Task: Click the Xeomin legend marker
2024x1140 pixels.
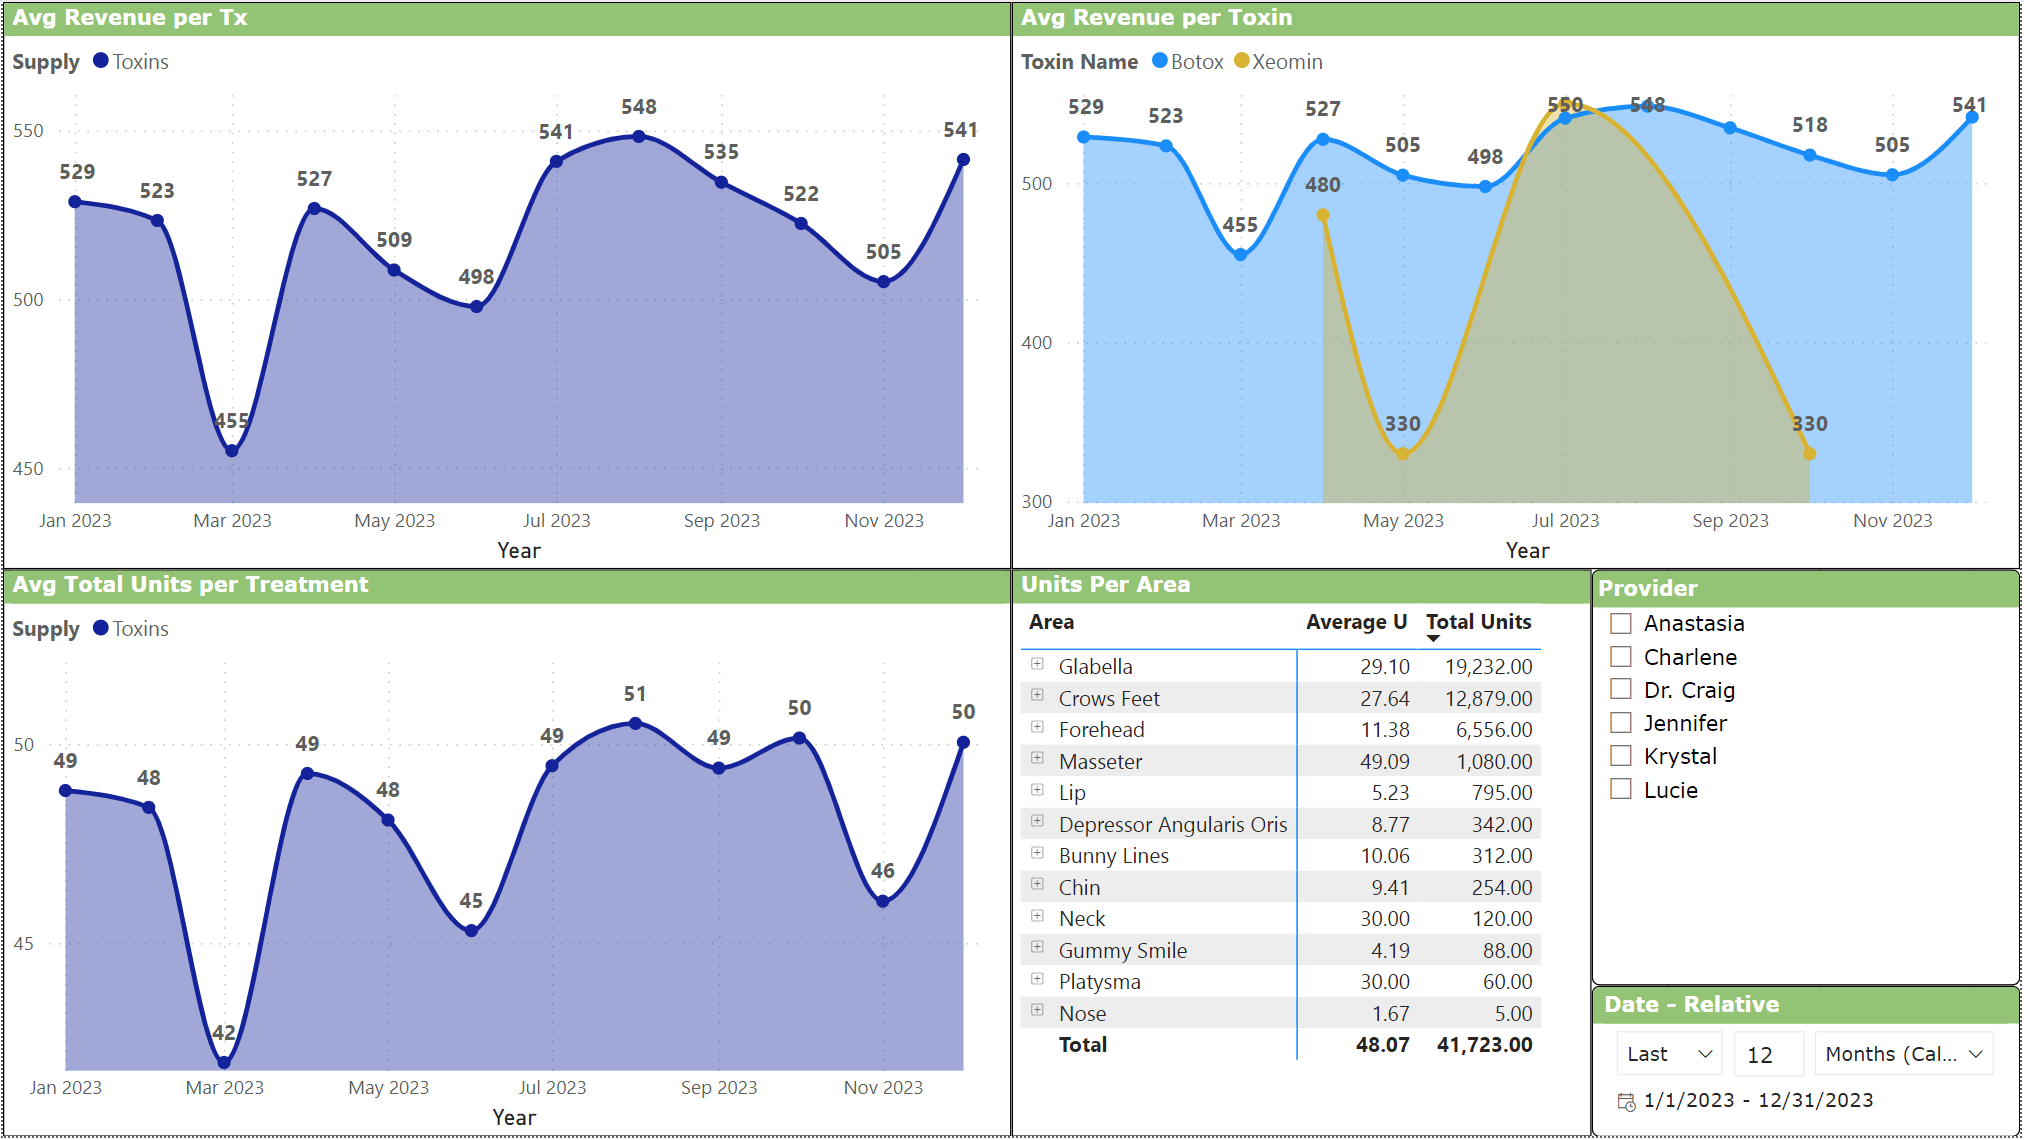Action: coord(1241,61)
